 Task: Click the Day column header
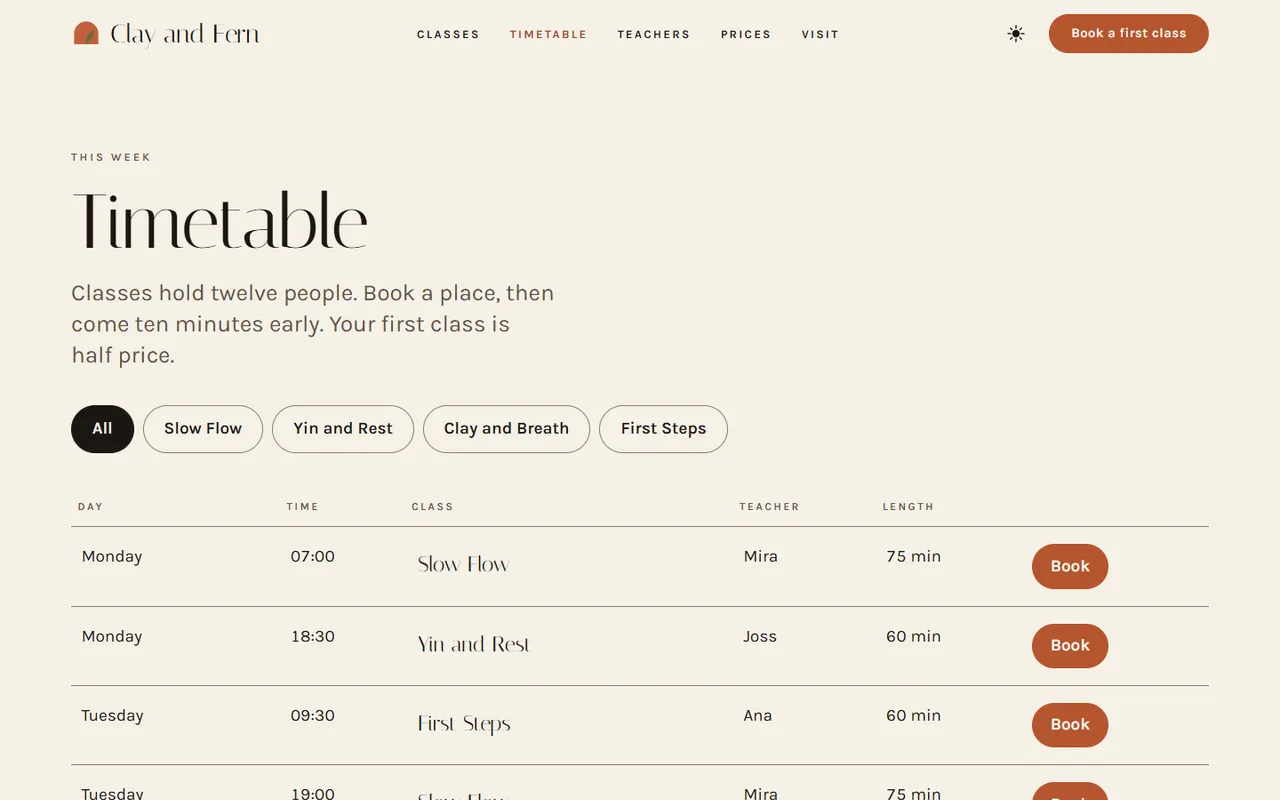(90, 507)
